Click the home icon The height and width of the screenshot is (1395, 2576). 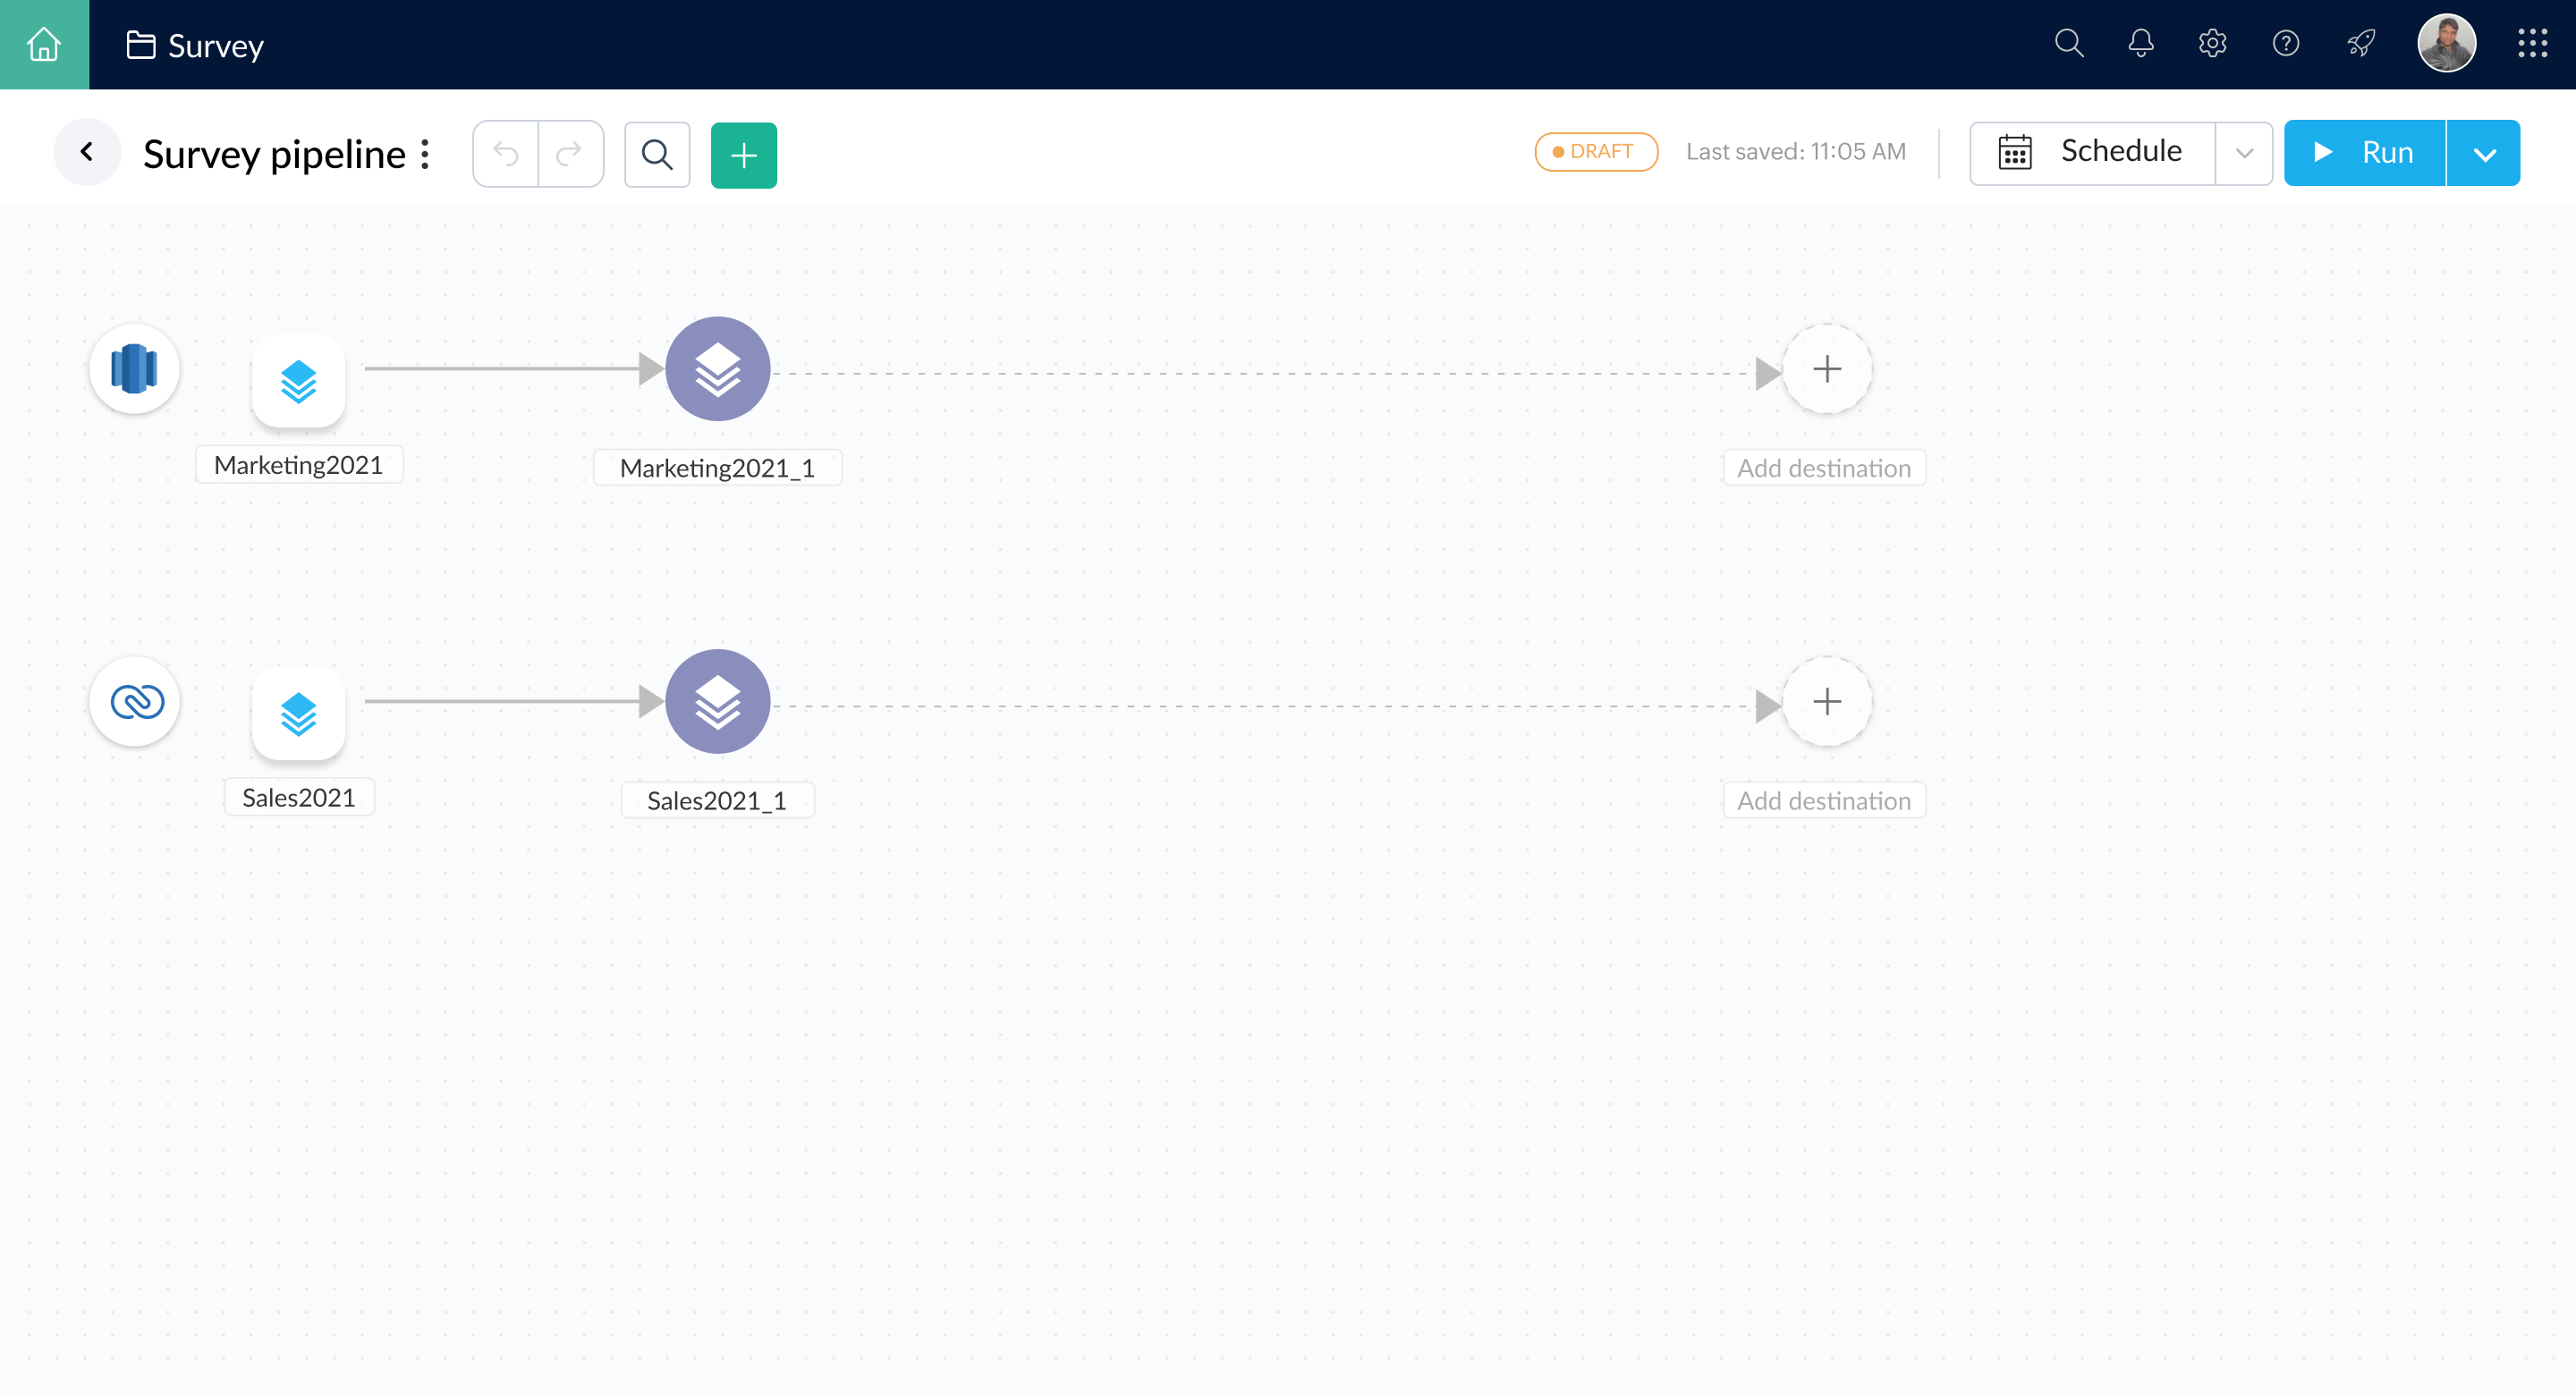[x=44, y=44]
